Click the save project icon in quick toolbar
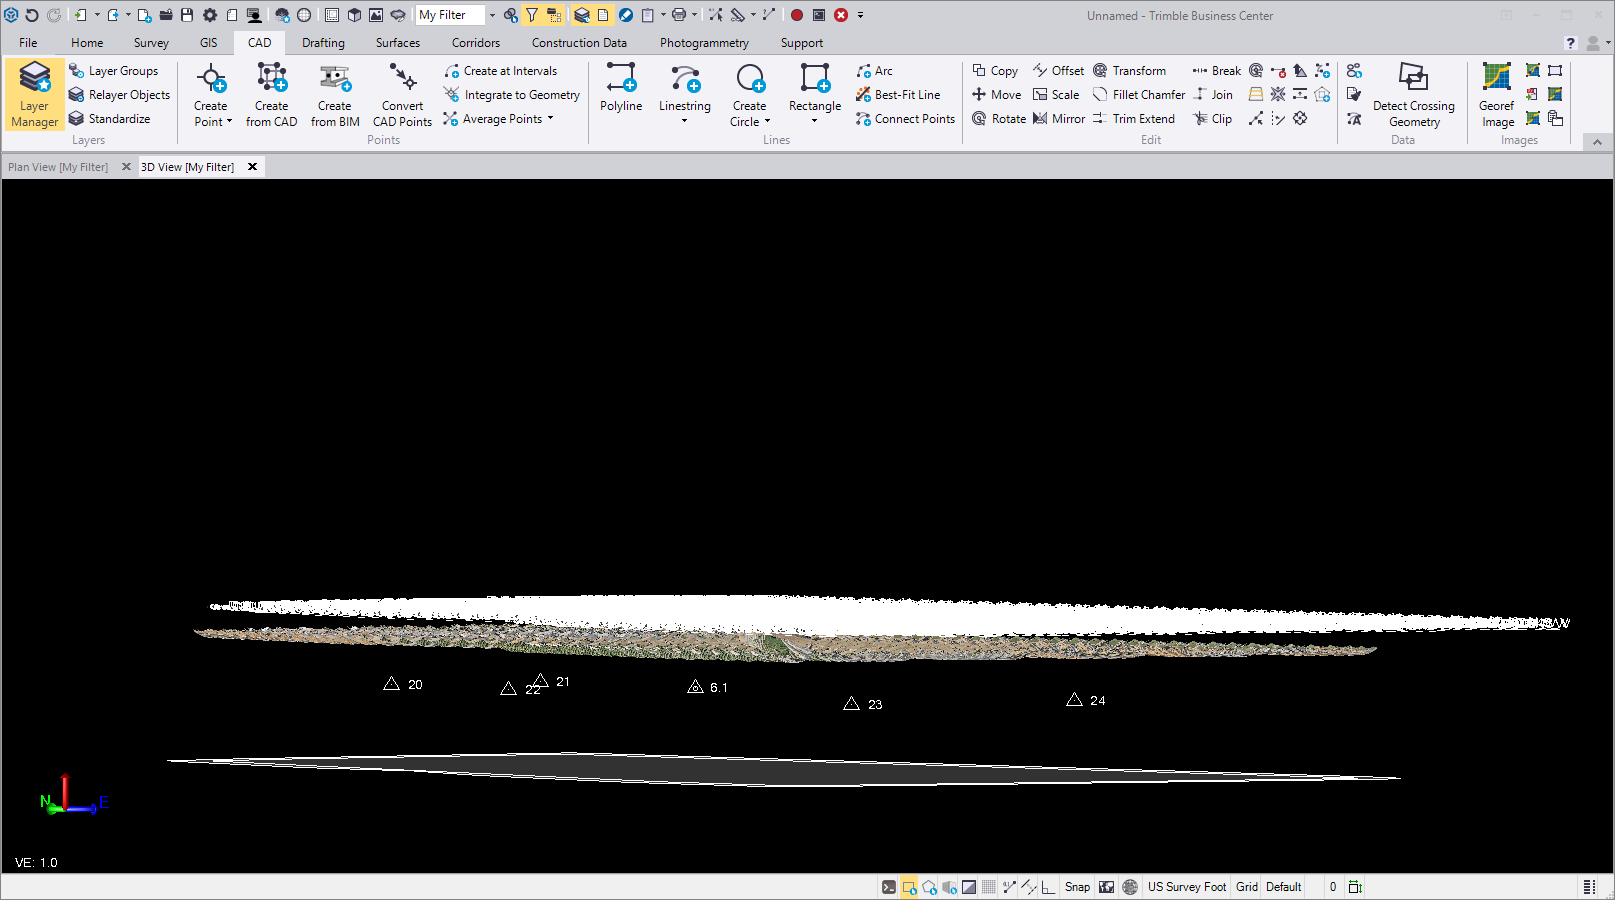The image size is (1615, 900). pos(187,15)
